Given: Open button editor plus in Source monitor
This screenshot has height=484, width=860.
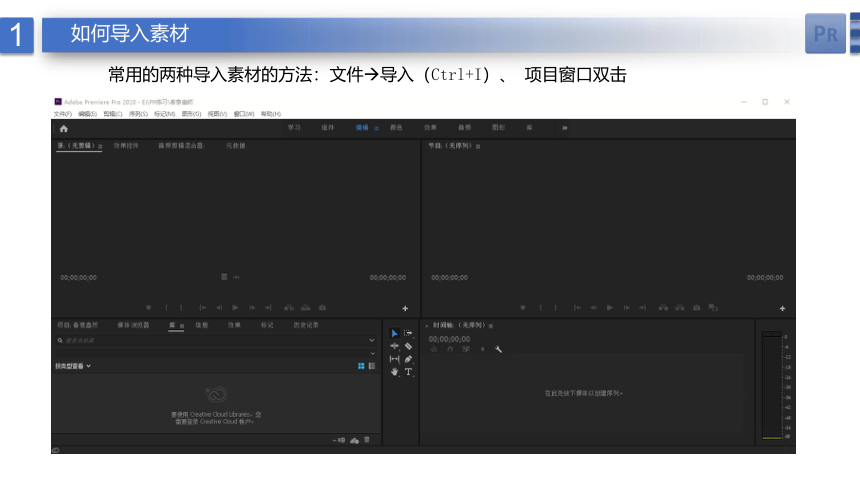Looking at the screenshot, I should tap(405, 309).
